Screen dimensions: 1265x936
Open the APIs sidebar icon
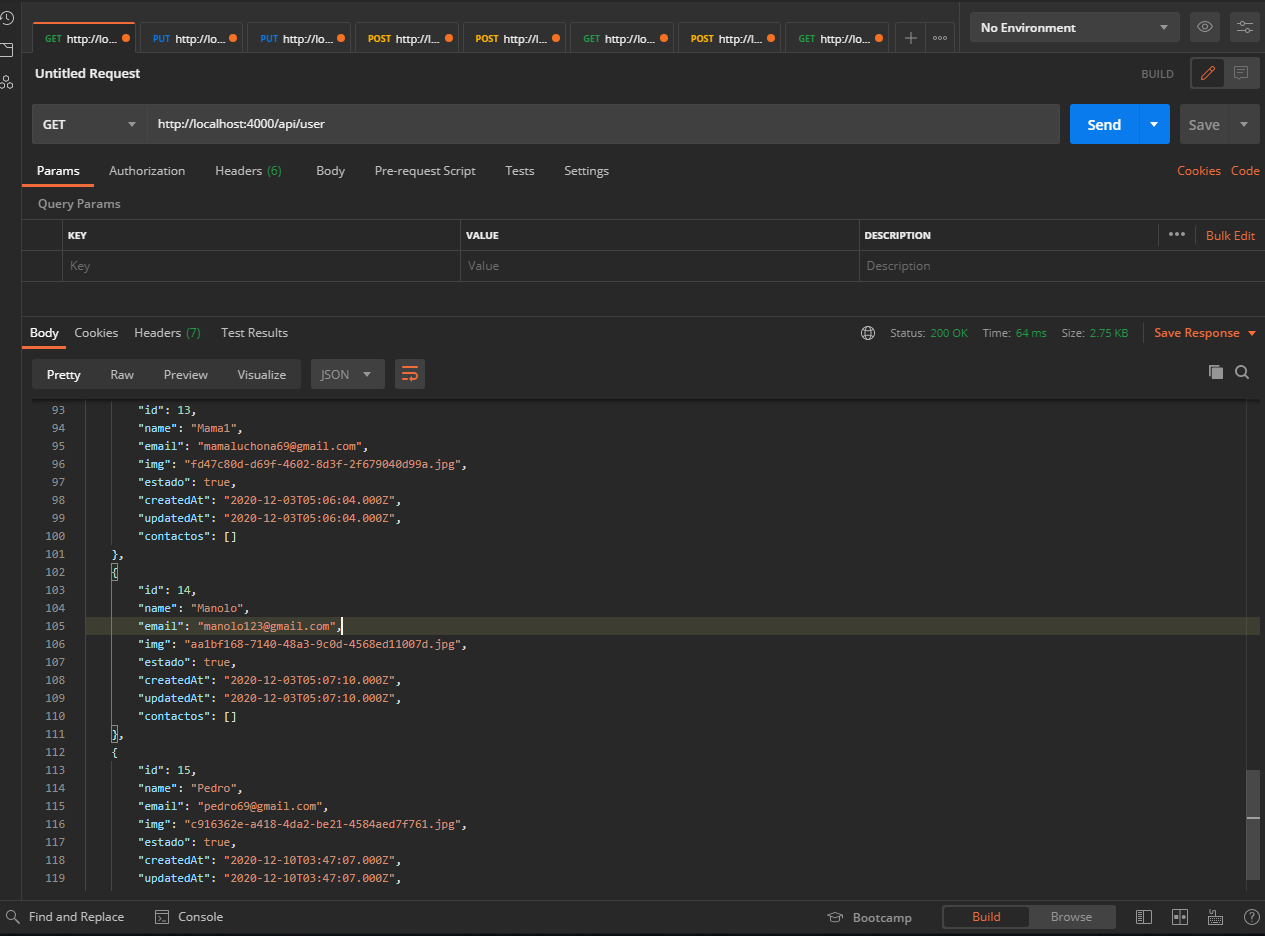point(7,81)
